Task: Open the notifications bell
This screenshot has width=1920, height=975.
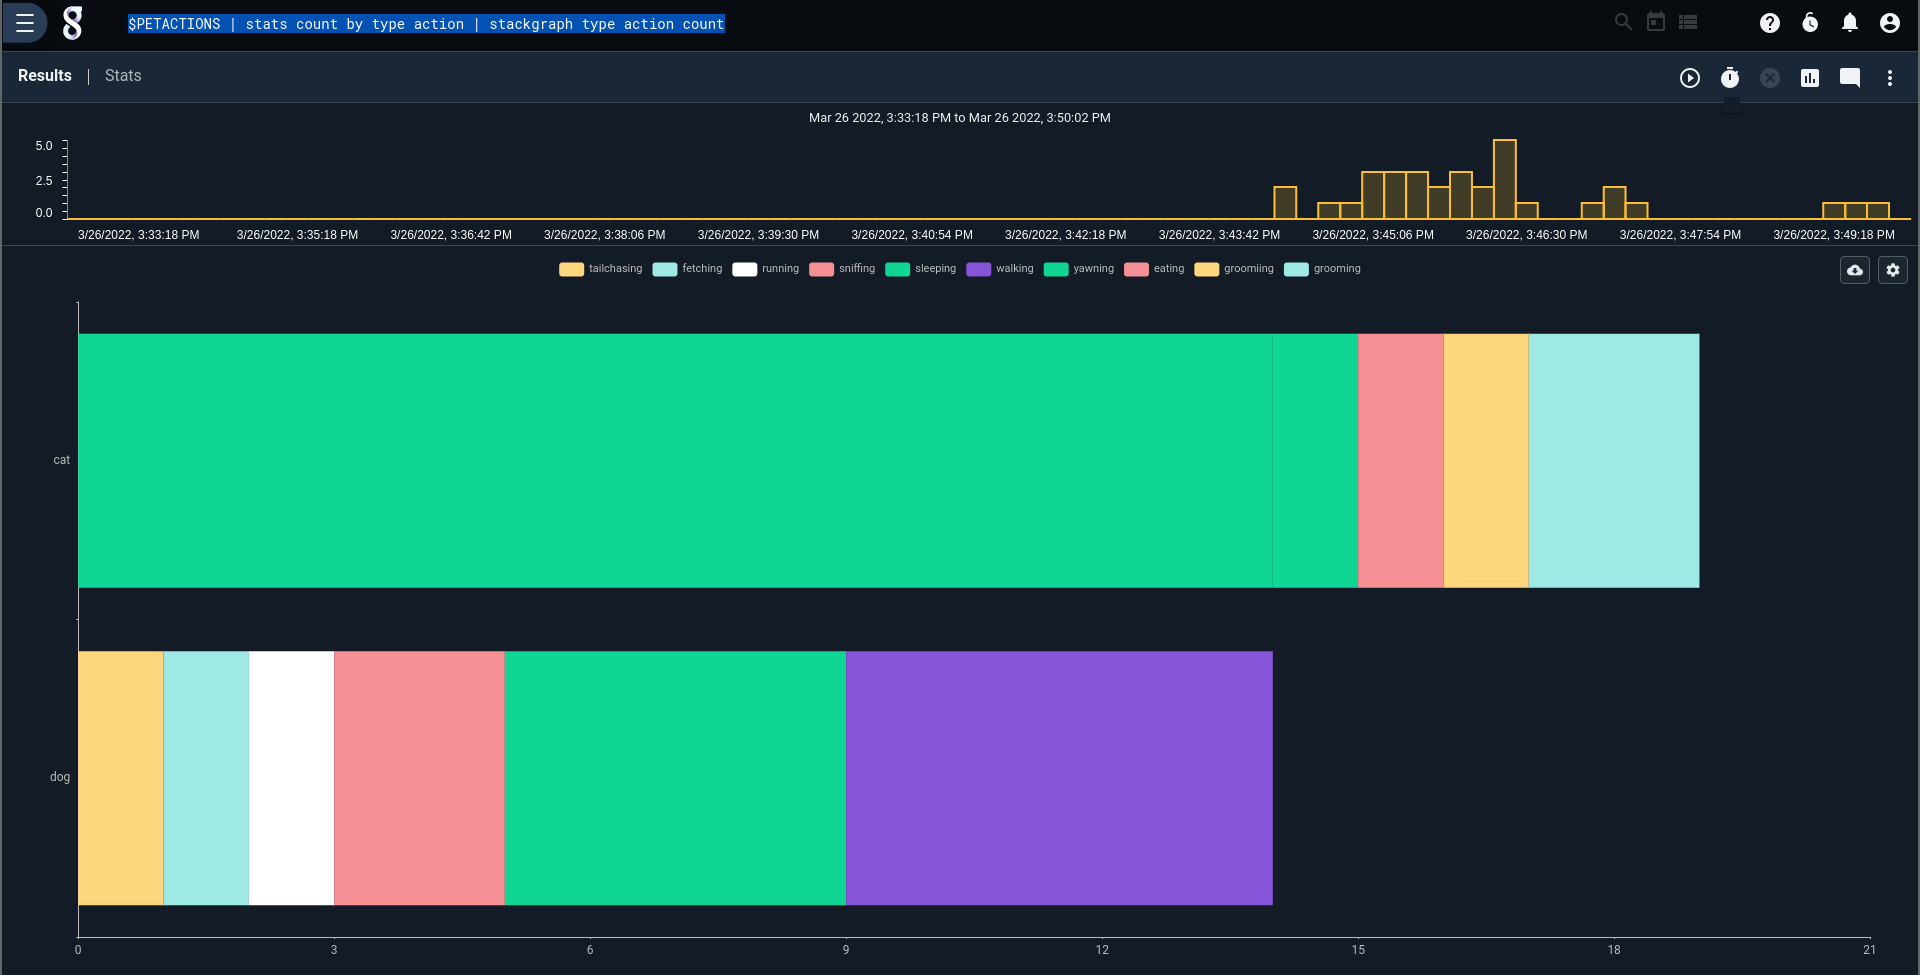Action: tap(1849, 23)
